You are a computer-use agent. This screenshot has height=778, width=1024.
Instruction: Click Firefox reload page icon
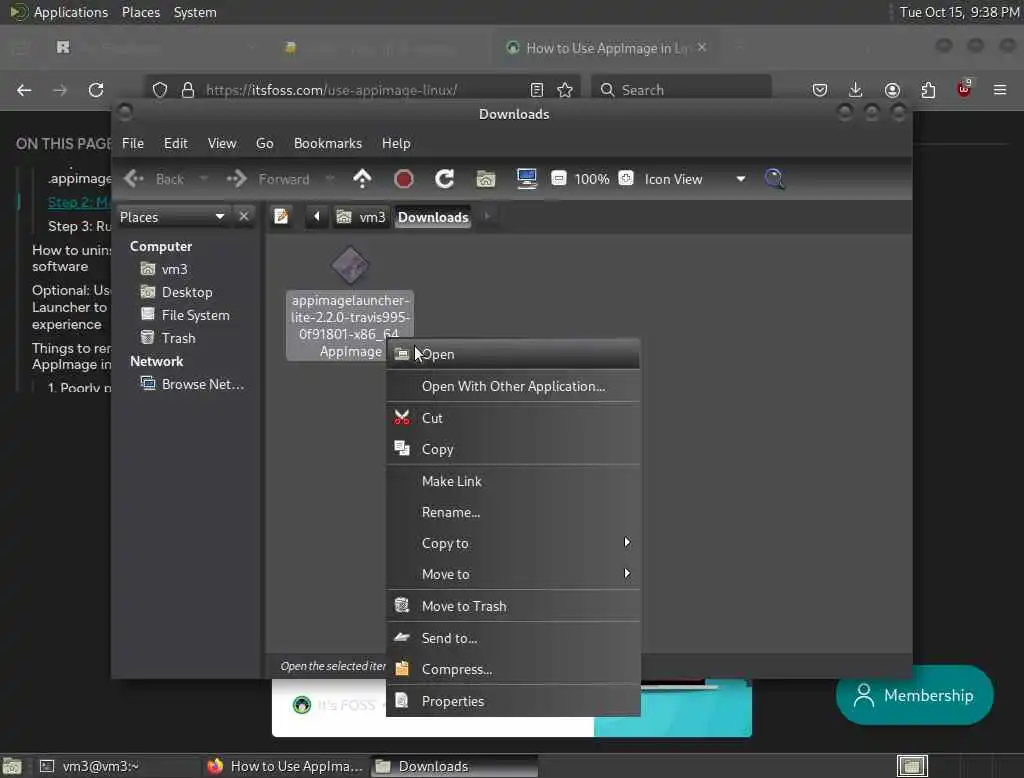[x=96, y=90]
